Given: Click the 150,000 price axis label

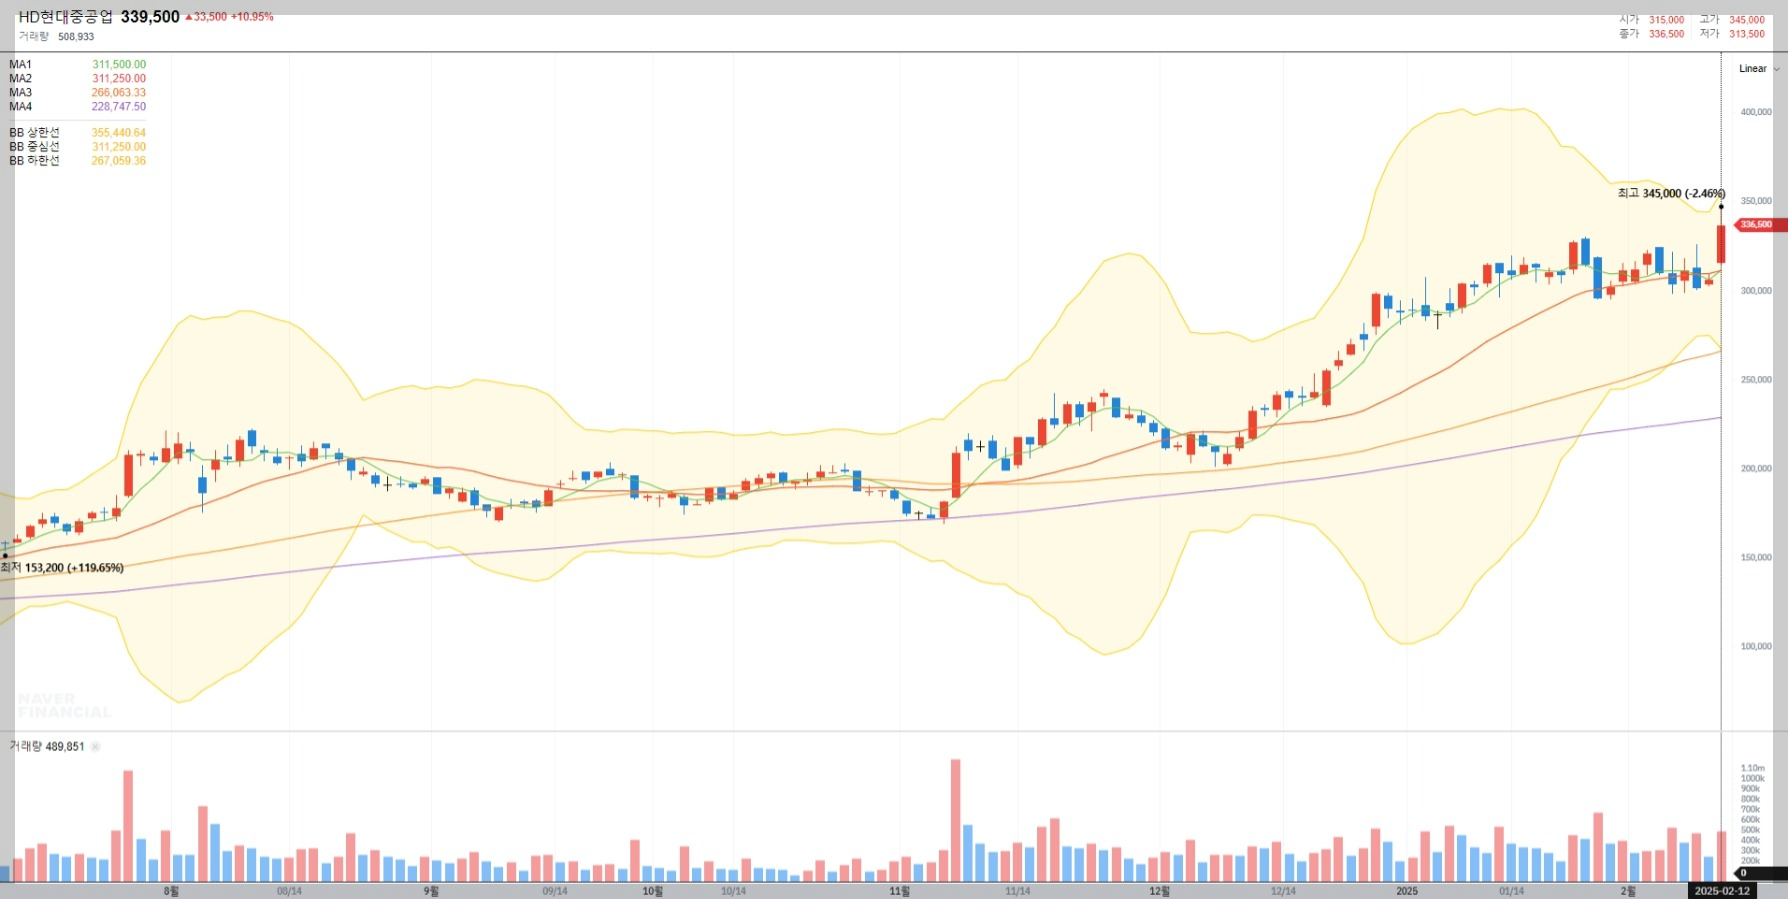Looking at the screenshot, I should [1756, 558].
